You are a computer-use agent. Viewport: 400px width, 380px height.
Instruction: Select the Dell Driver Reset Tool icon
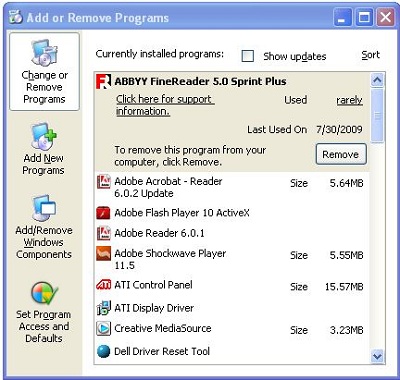pyautogui.click(x=103, y=351)
